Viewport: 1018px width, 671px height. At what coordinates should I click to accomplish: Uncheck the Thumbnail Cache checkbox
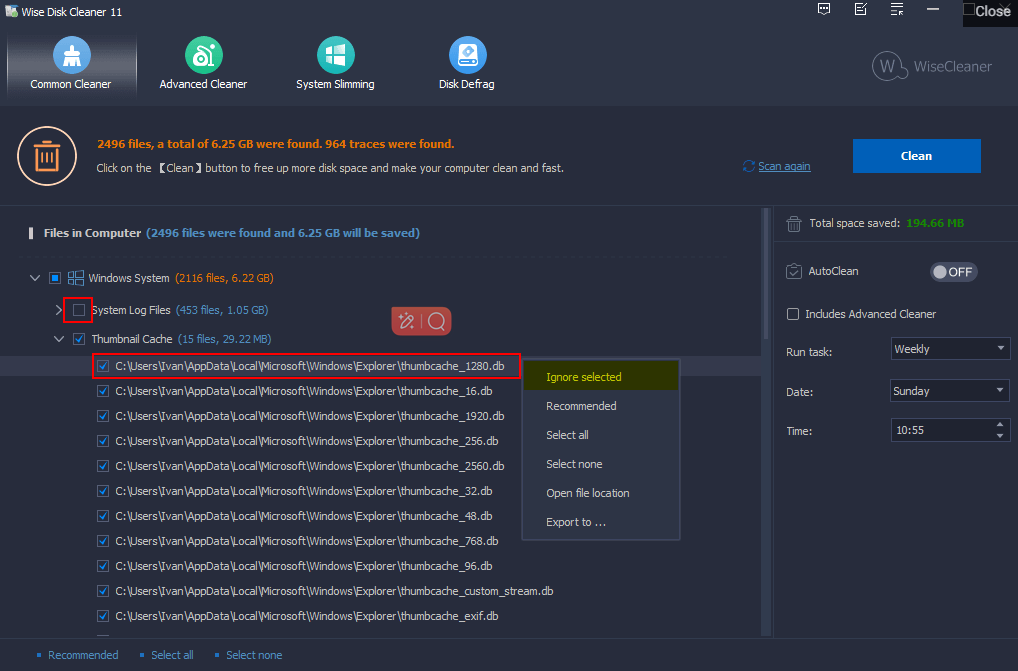coord(79,339)
